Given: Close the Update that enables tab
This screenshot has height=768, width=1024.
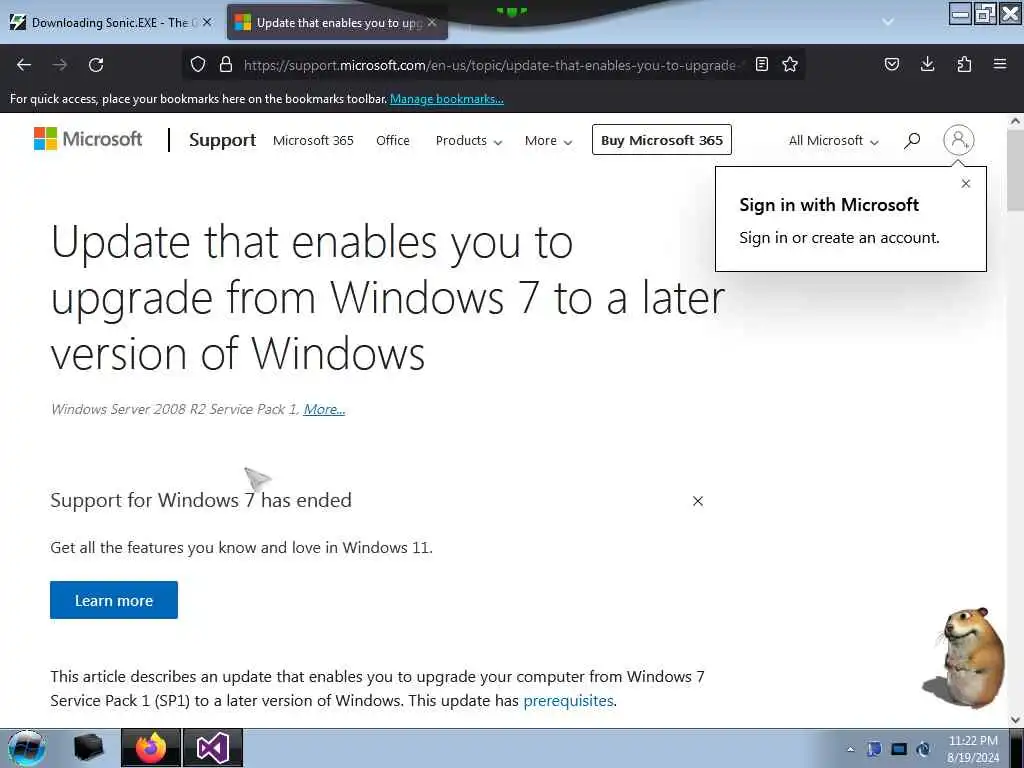Looking at the screenshot, I should tap(432, 22).
